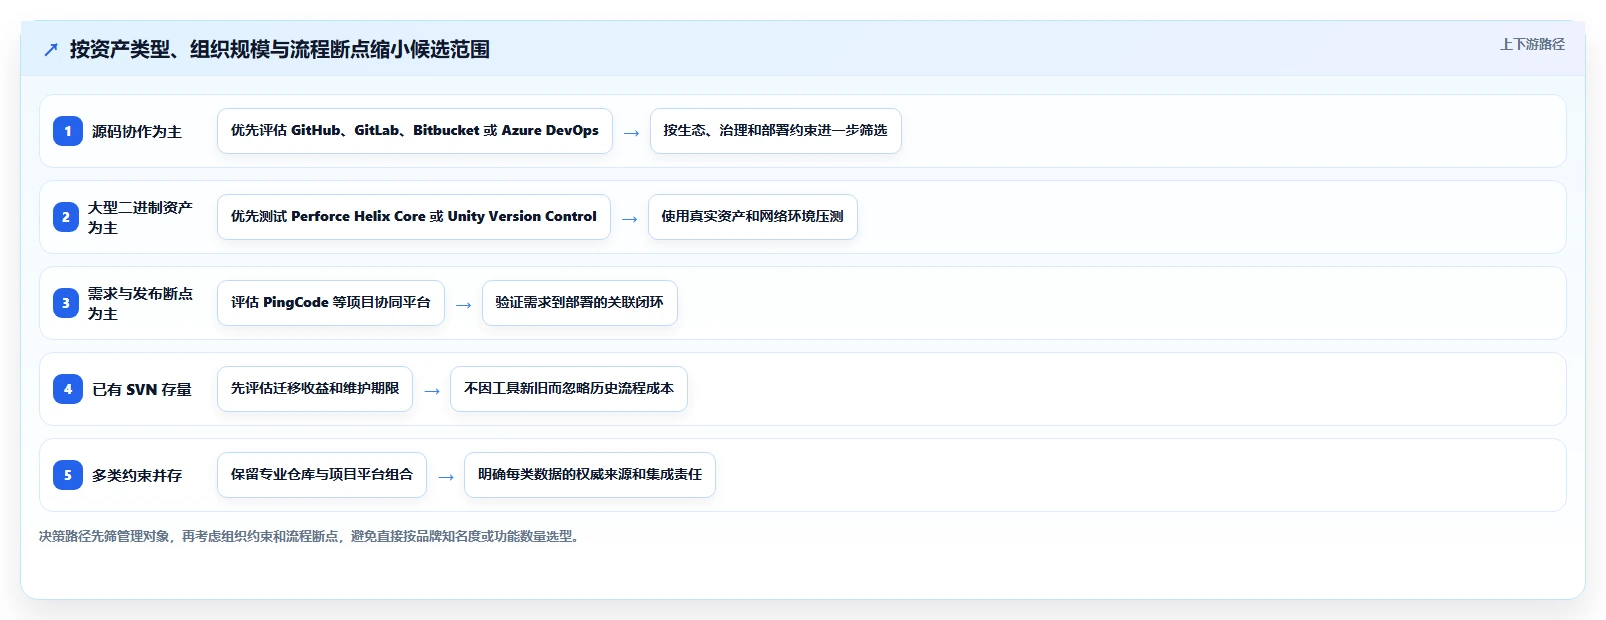Image resolution: width=1606 pixels, height=620 pixels.
Task: Click the step number 5 badge
Action: click(68, 475)
